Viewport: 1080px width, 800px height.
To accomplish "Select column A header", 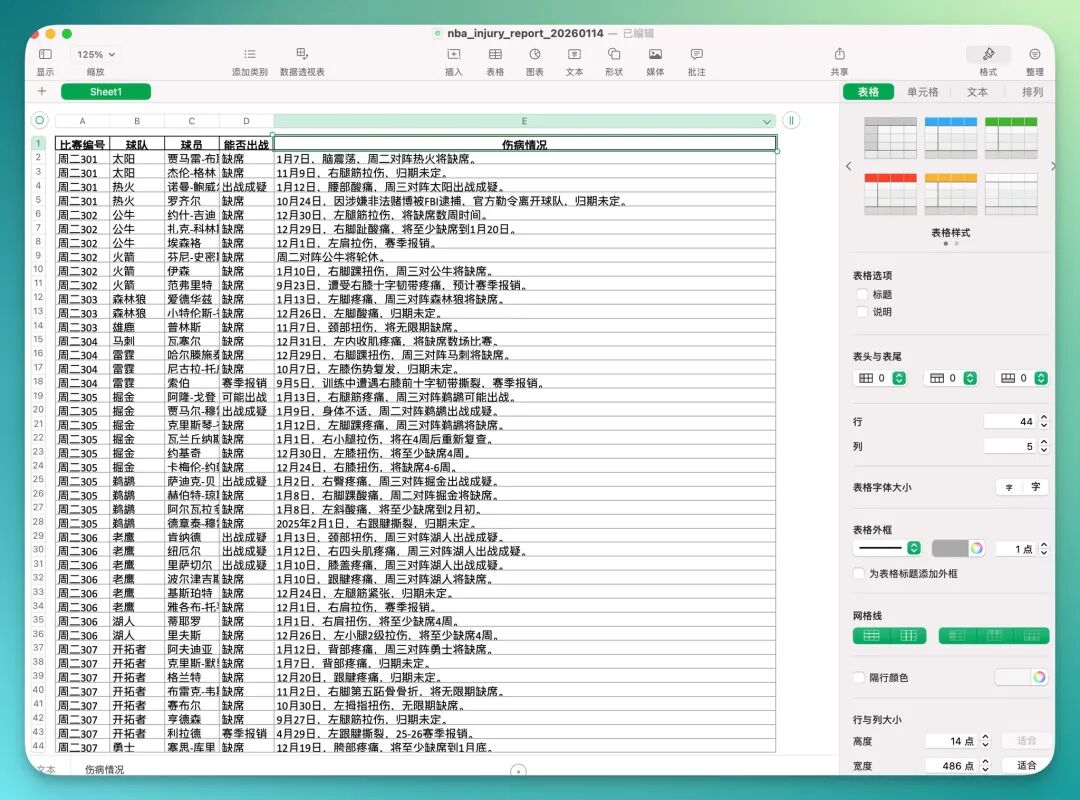I will 82,121.
